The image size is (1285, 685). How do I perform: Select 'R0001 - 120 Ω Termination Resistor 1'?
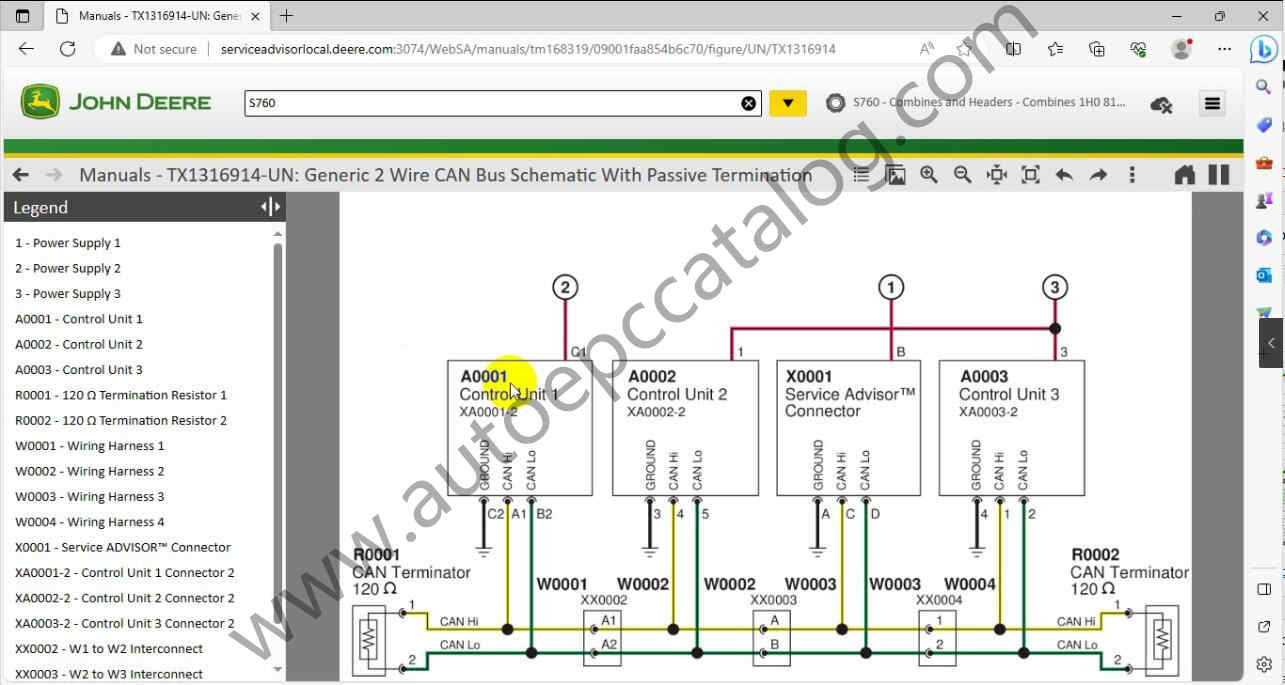(121, 395)
